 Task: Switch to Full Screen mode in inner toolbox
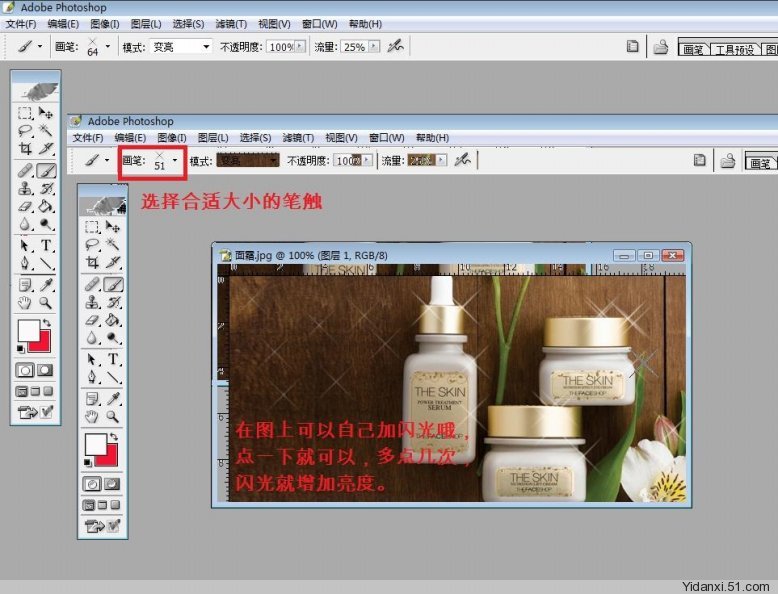click(x=116, y=505)
